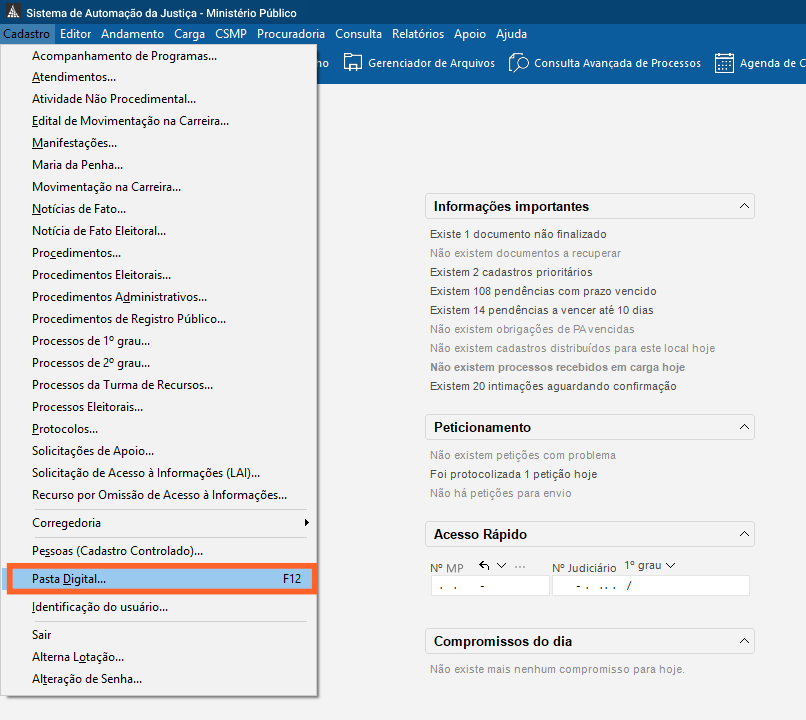Viewport: 806px width, 720px height.
Task: Click inside the Nº Judiciário input field
Action: tap(650, 585)
